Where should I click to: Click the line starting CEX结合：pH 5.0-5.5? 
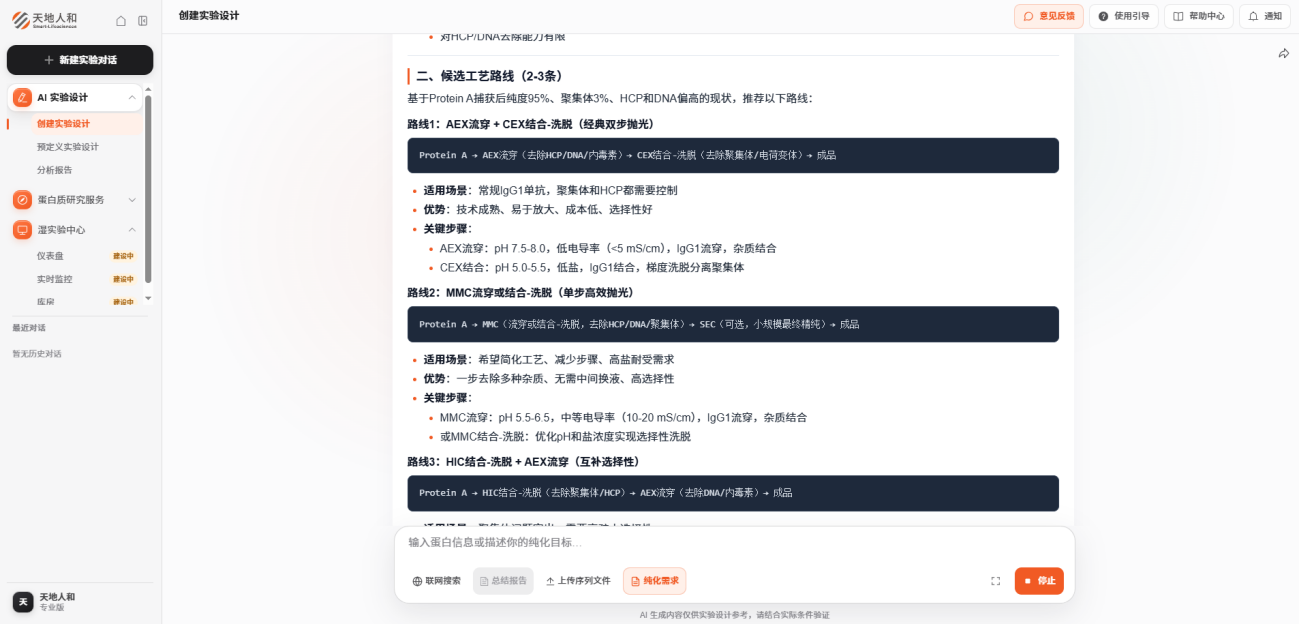click(592, 267)
